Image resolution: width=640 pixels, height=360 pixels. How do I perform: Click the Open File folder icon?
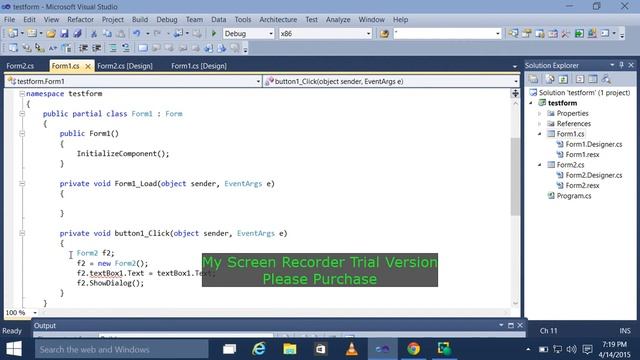[x=51, y=33]
